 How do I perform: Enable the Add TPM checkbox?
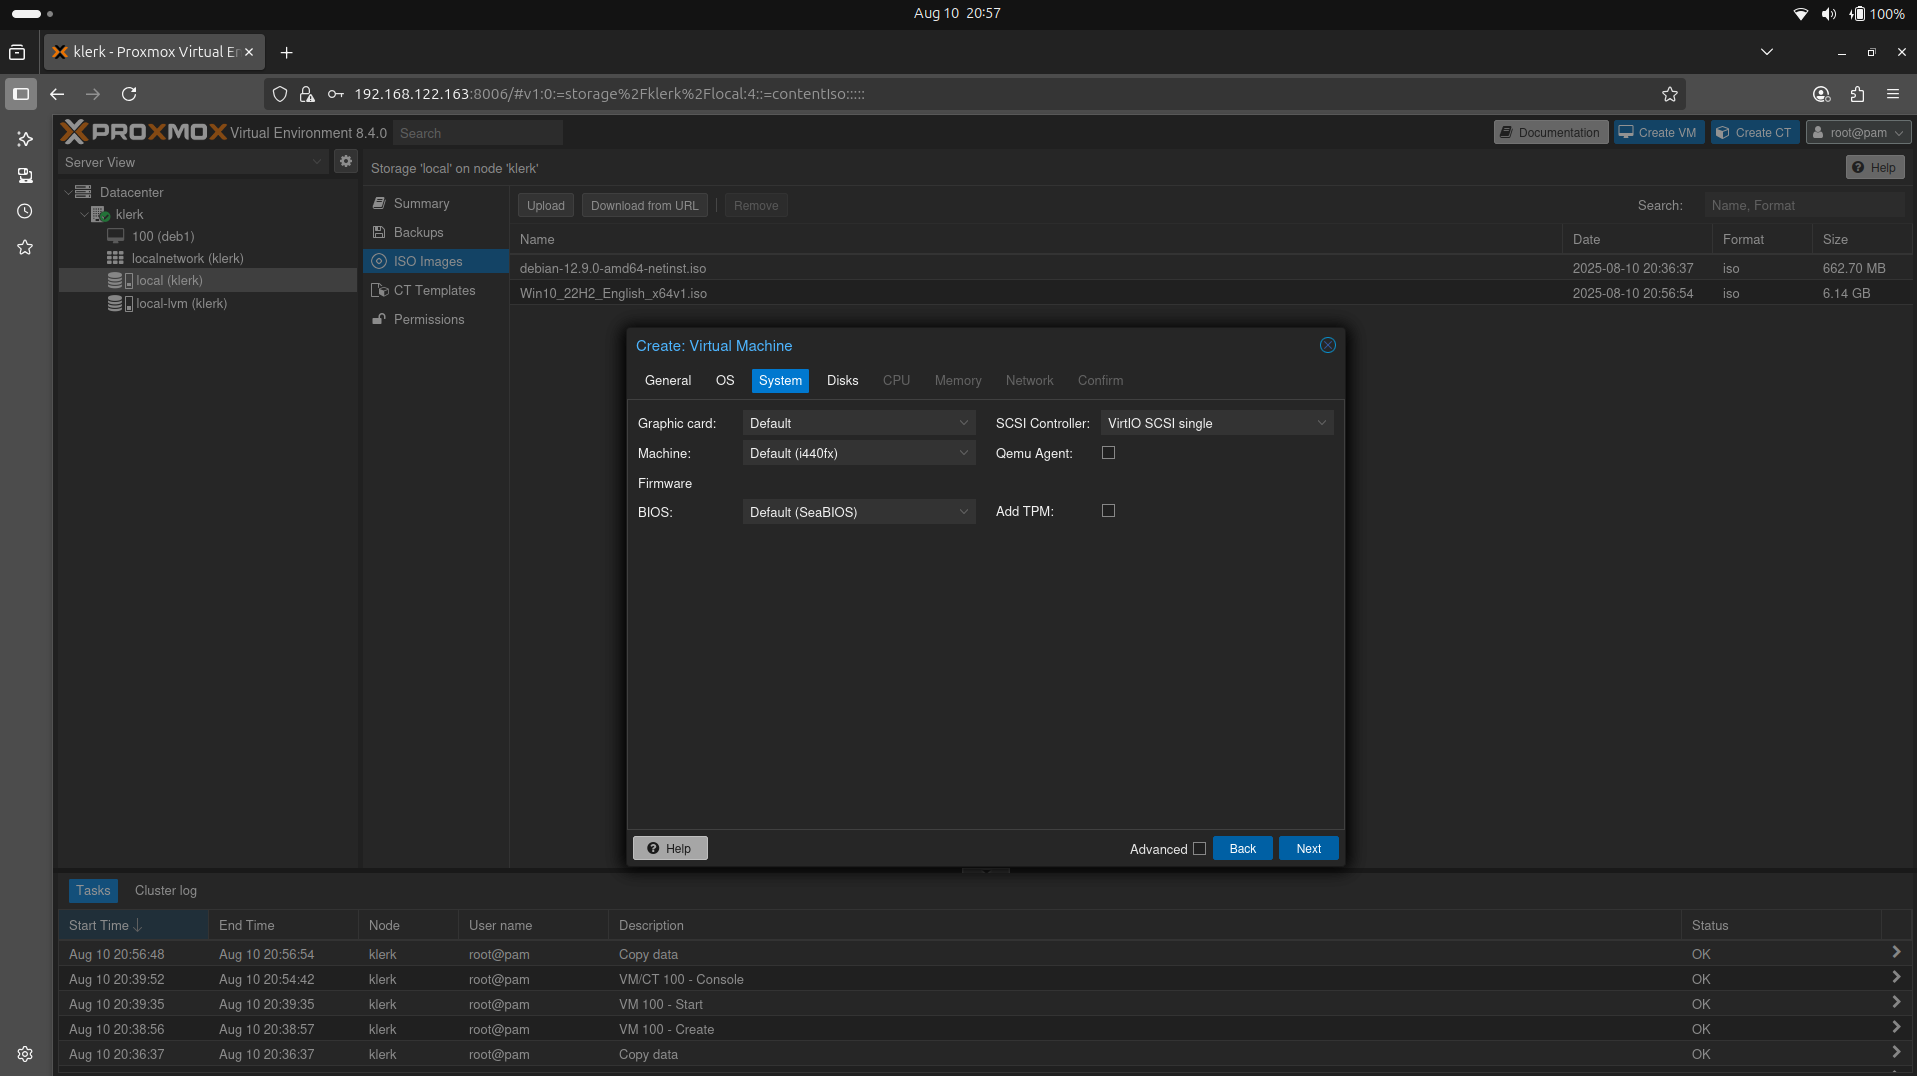coord(1108,510)
